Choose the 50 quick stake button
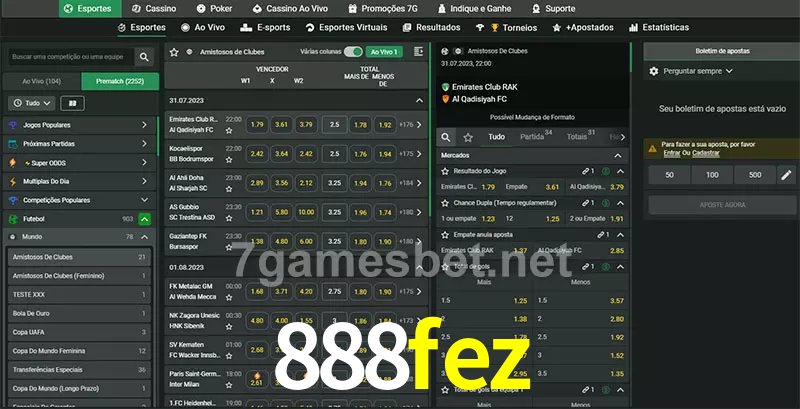Viewport: 800px width, 409px height. (669, 175)
